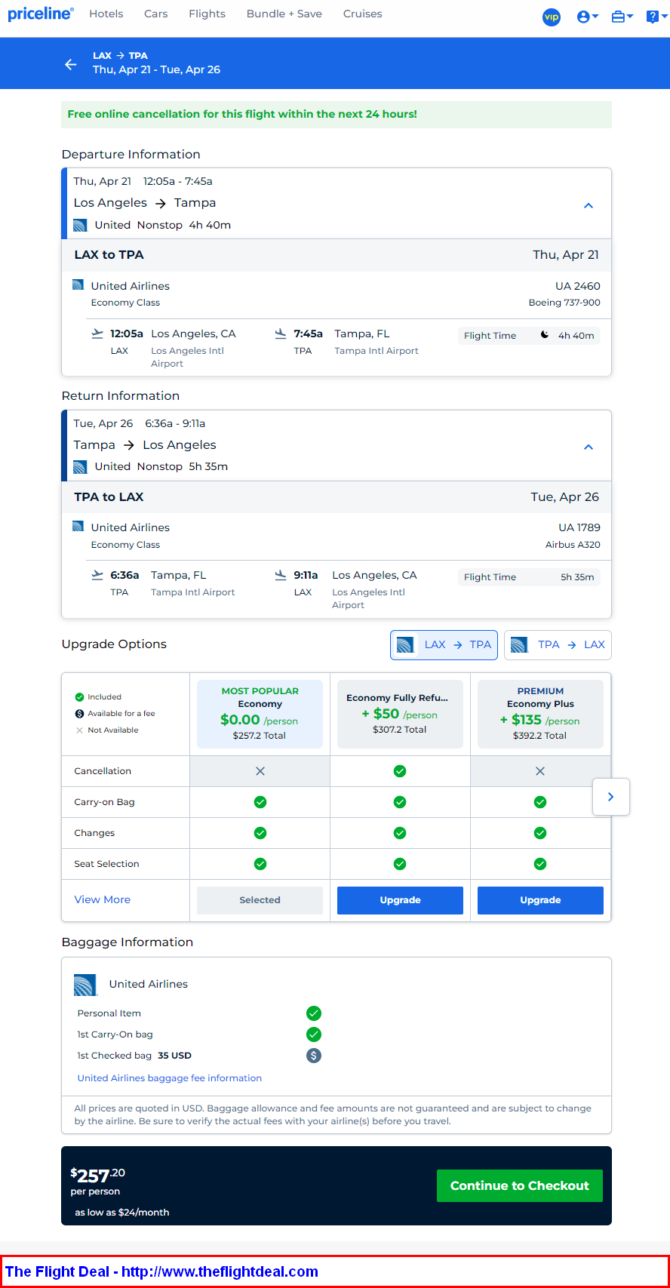670x1288 pixels.
Task: Click flight number UA 2460
Action: 578,286
